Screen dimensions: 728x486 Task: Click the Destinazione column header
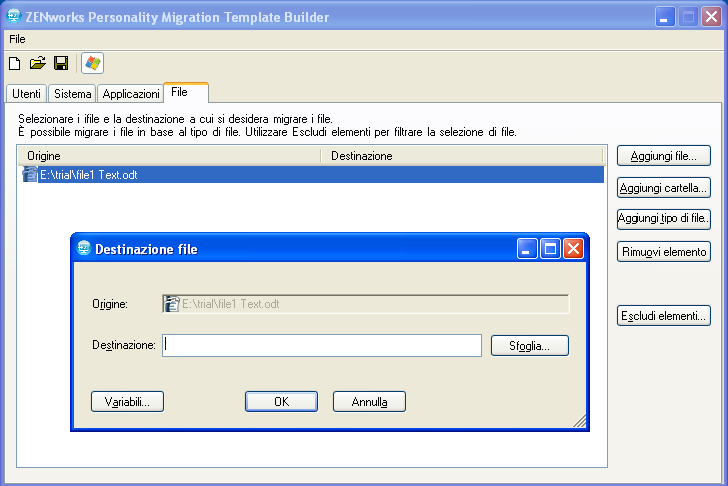(462, 156)
